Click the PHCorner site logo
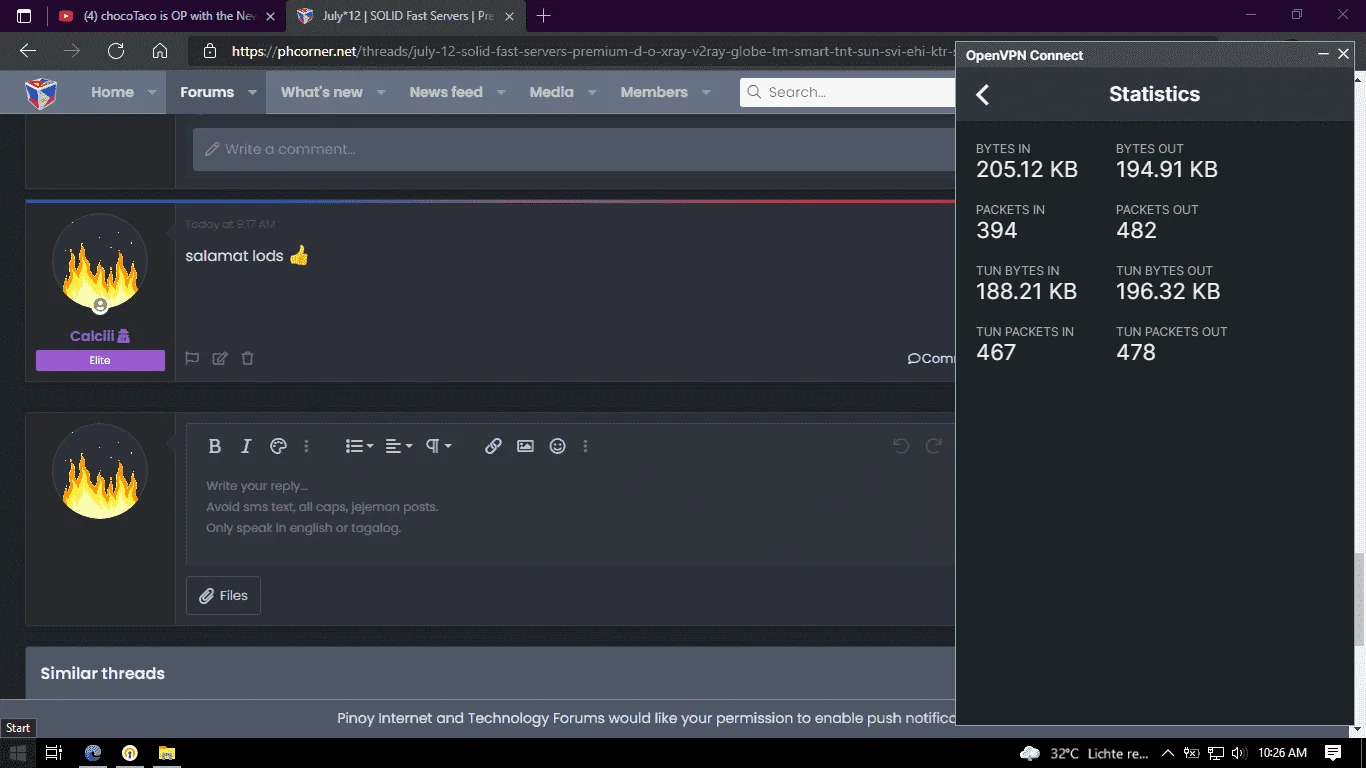This screenshot has height=768, width=1366. click(x=41, y=93)
